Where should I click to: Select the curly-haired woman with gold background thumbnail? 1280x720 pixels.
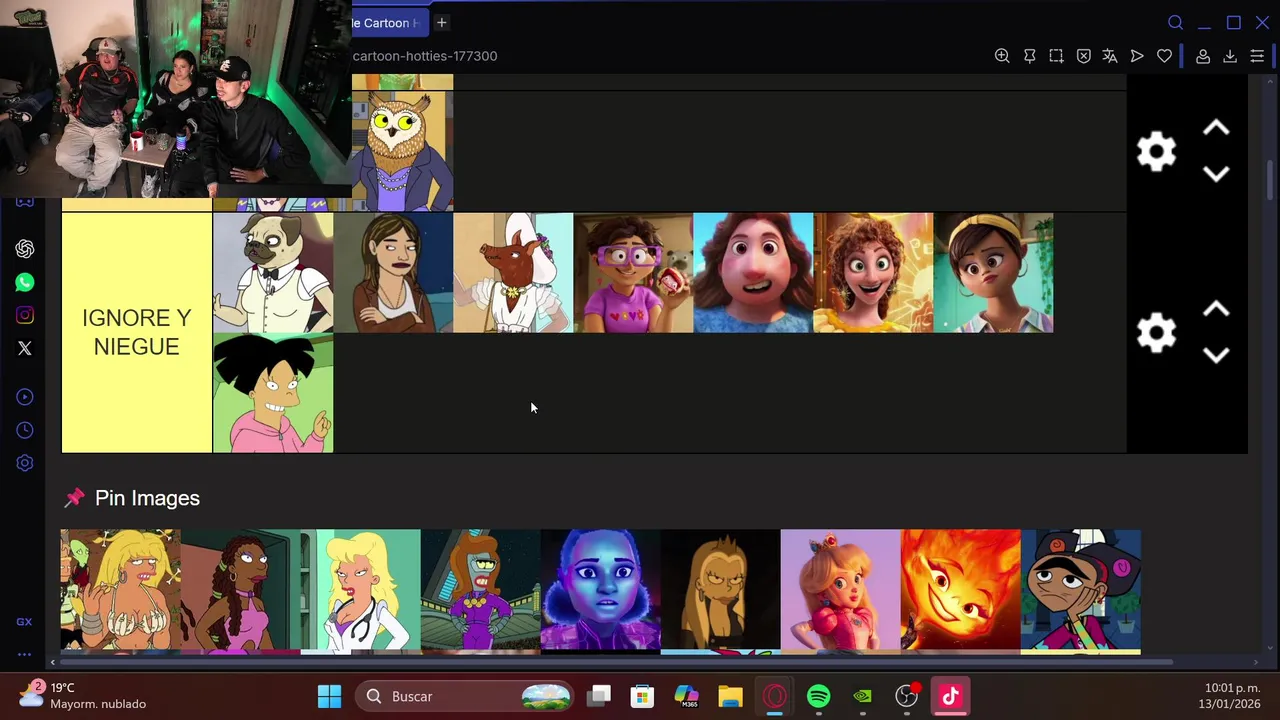pyautogui.click(x=873, y=272)
